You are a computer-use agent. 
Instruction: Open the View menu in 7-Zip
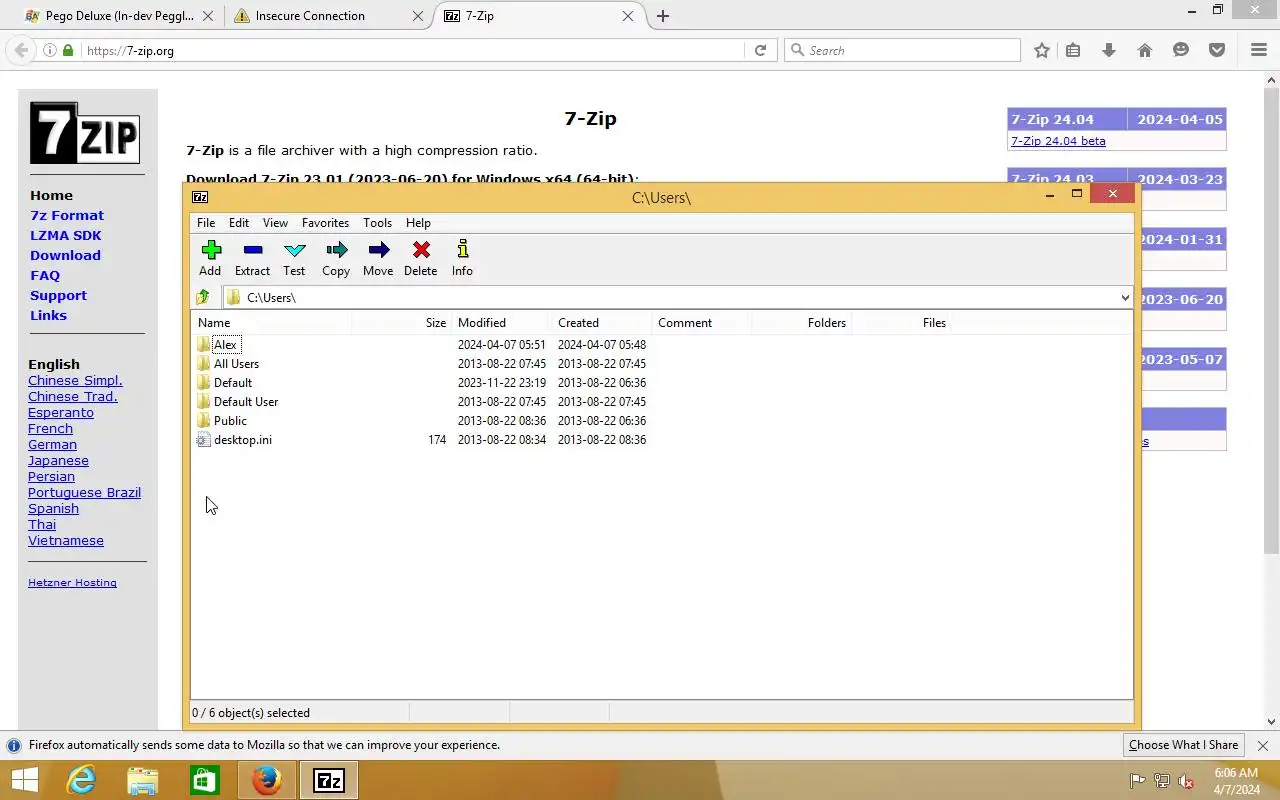275,223
